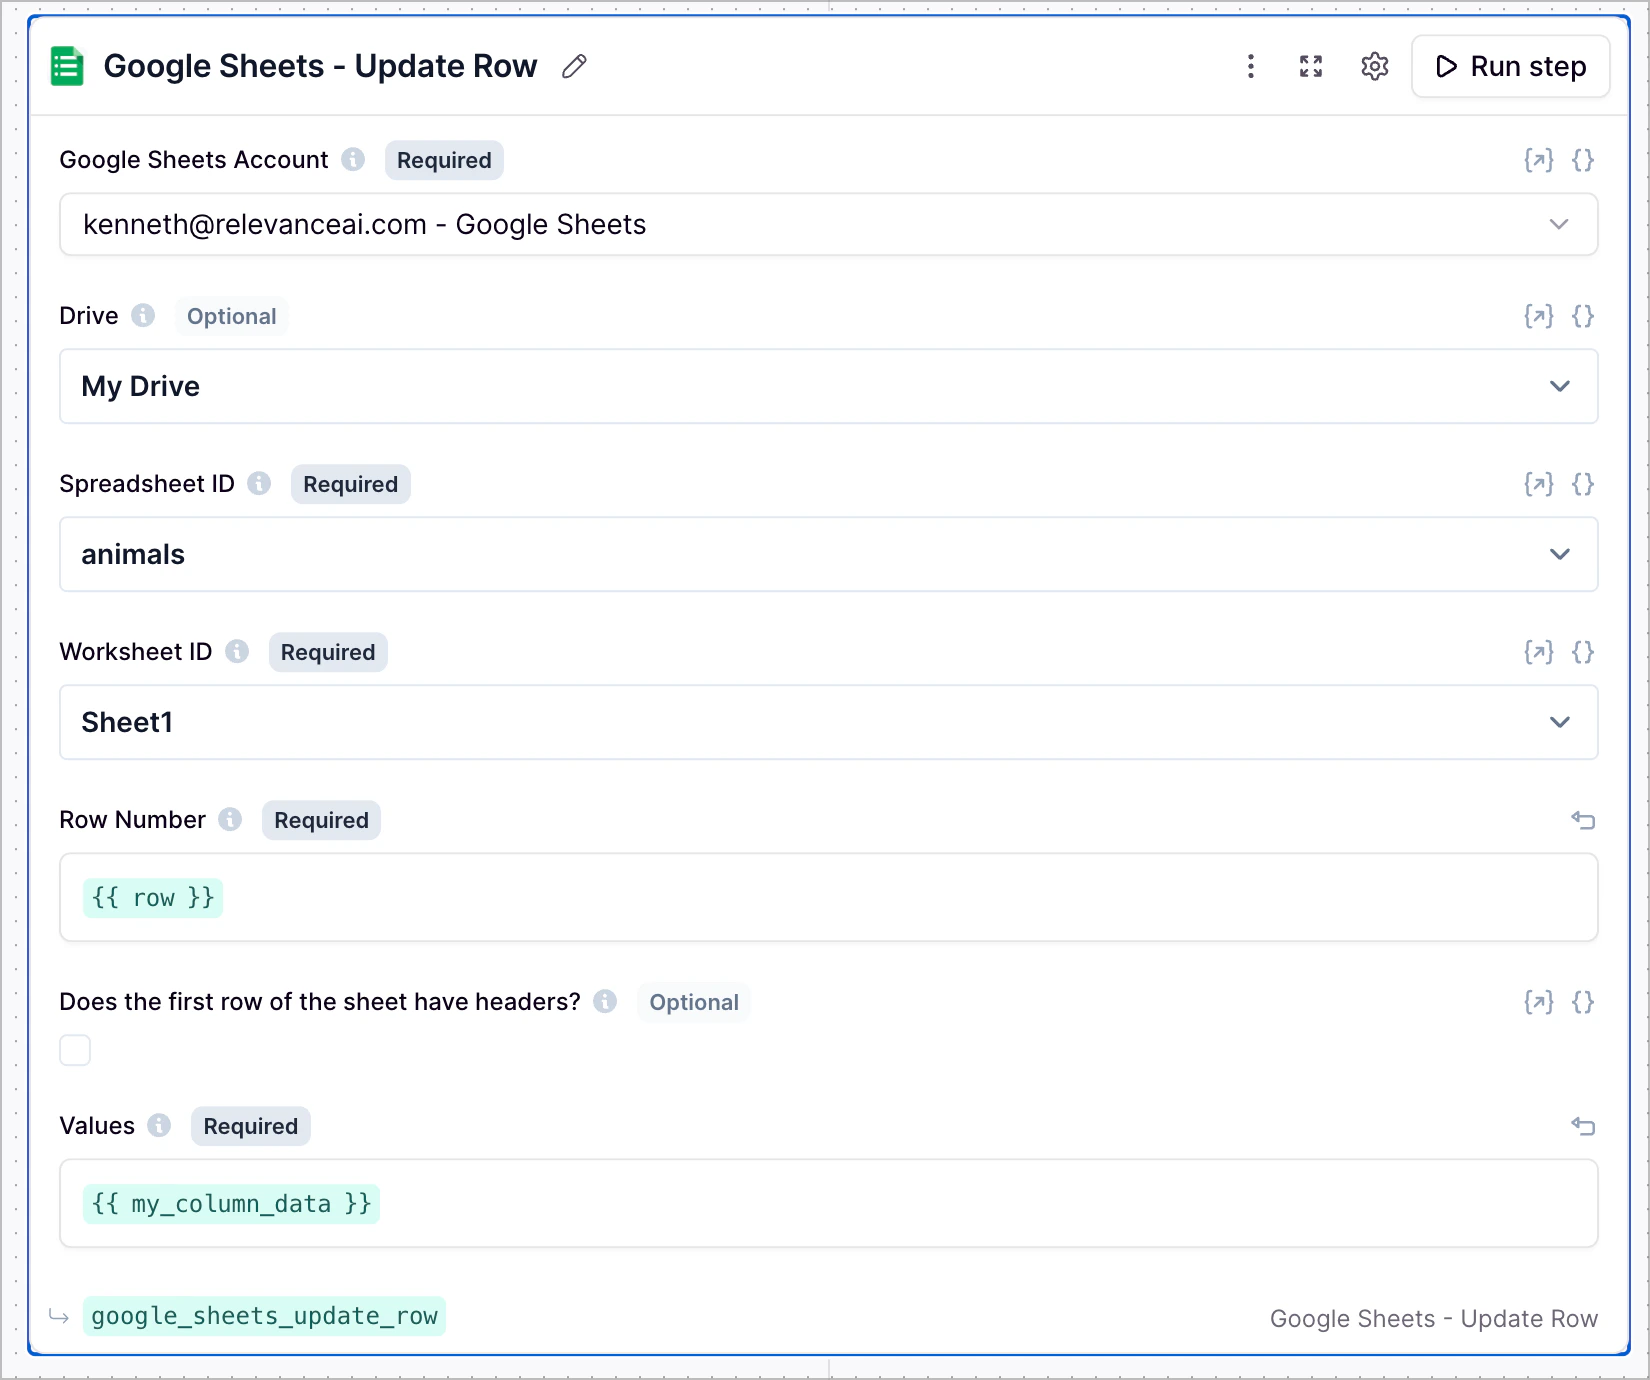This screenshot has width=1650, height=1380.
Task: Open the three-dot options menu
Action: click(1251, 66)
